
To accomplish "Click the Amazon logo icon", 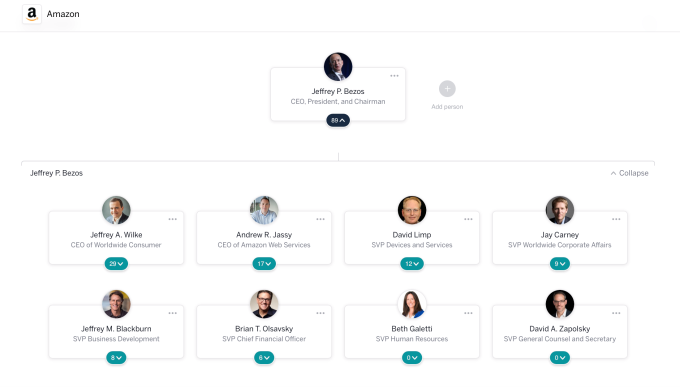I will [32, 14].
